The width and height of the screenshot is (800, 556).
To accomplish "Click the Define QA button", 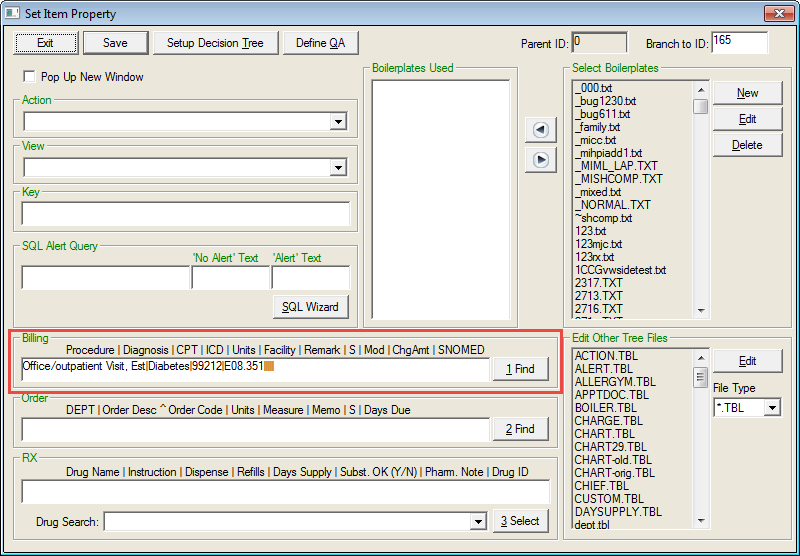I will 320,43.
